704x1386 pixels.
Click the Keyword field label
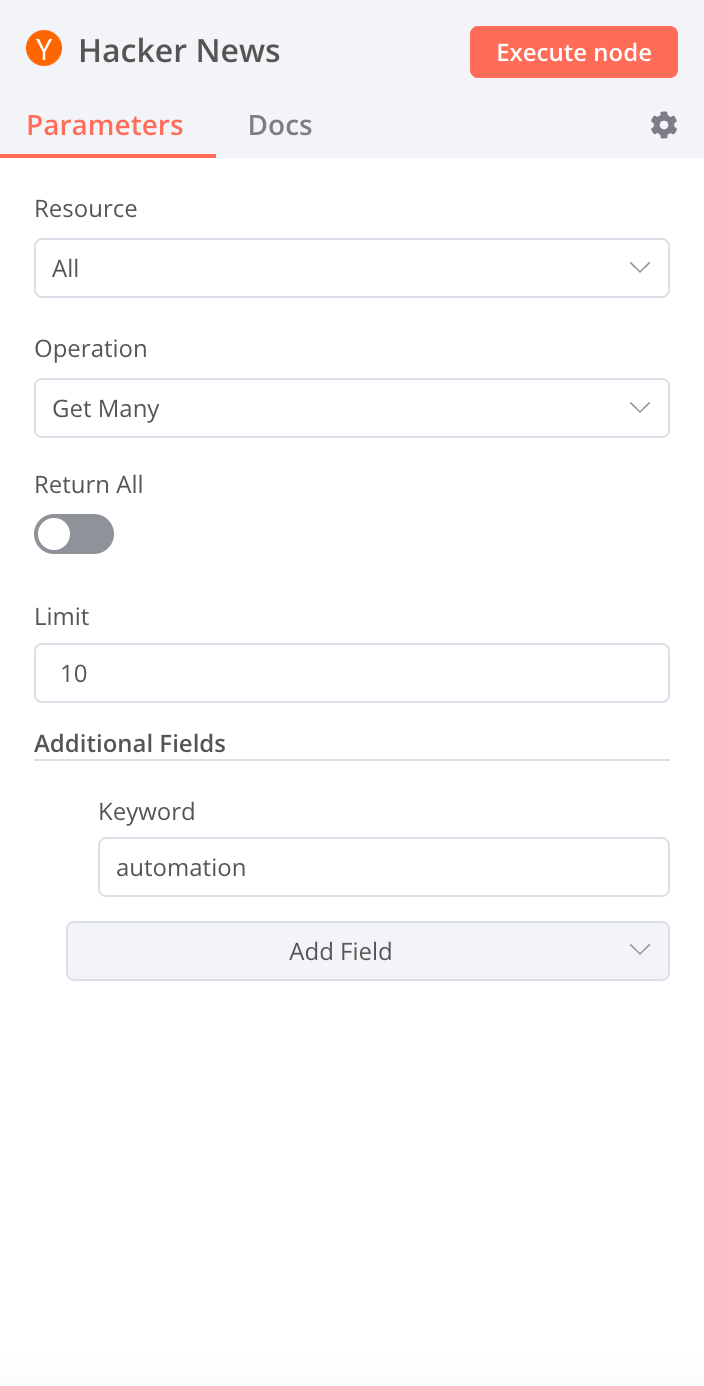147,811
